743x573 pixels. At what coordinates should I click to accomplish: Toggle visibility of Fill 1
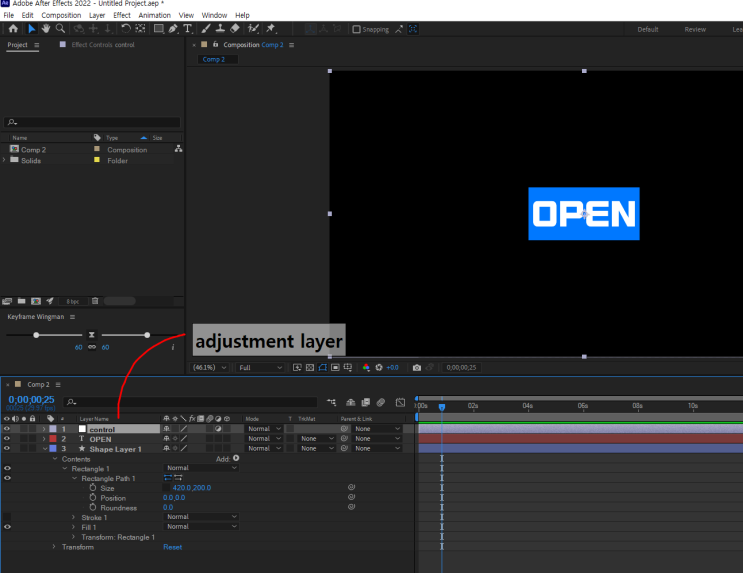7,526
